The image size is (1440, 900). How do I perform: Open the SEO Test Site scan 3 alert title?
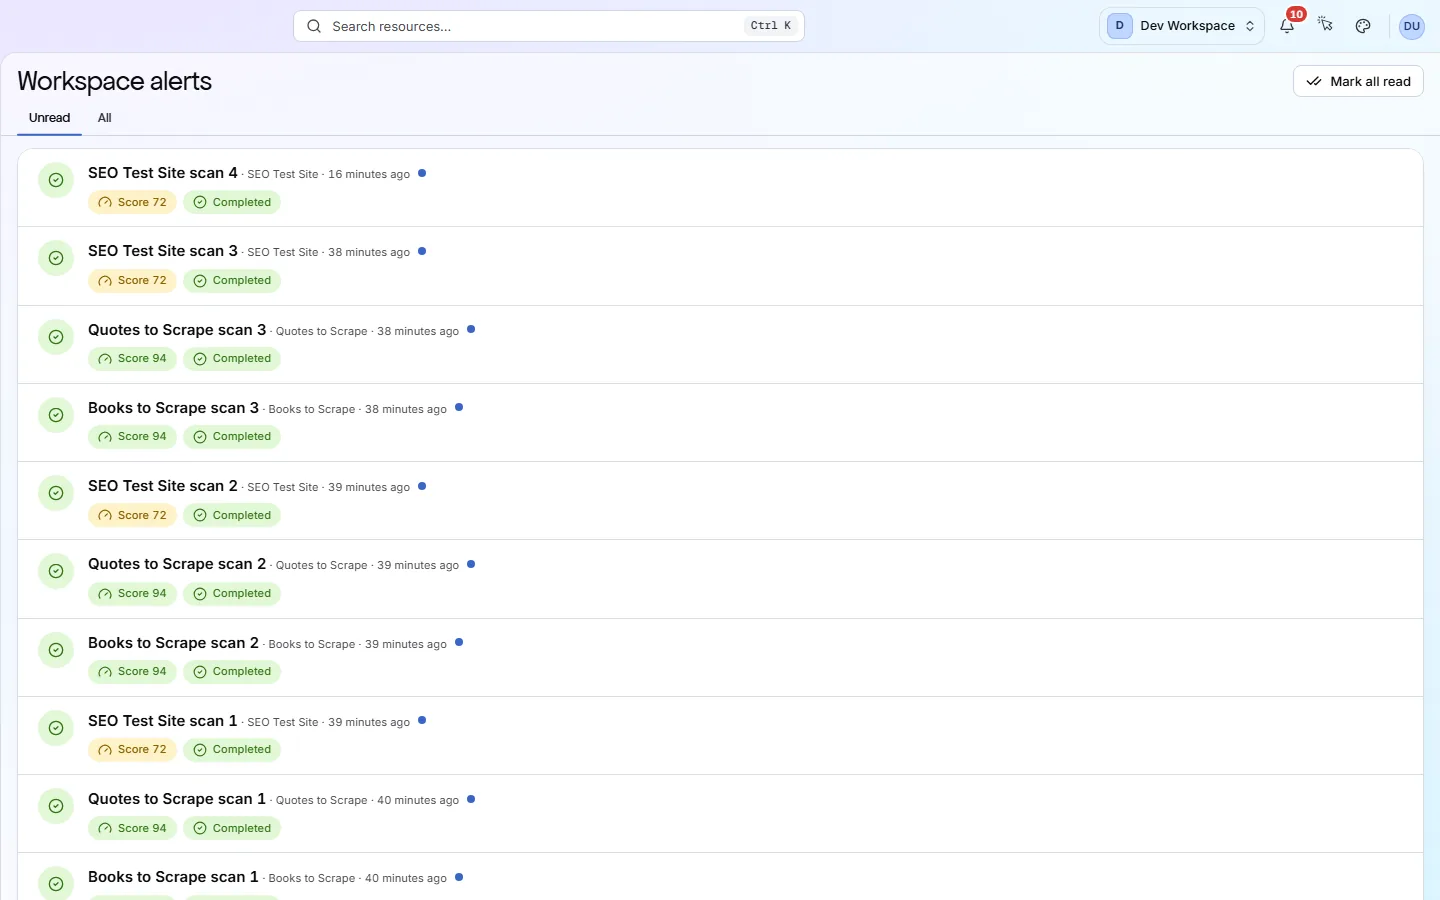click(x=163, y=251)
